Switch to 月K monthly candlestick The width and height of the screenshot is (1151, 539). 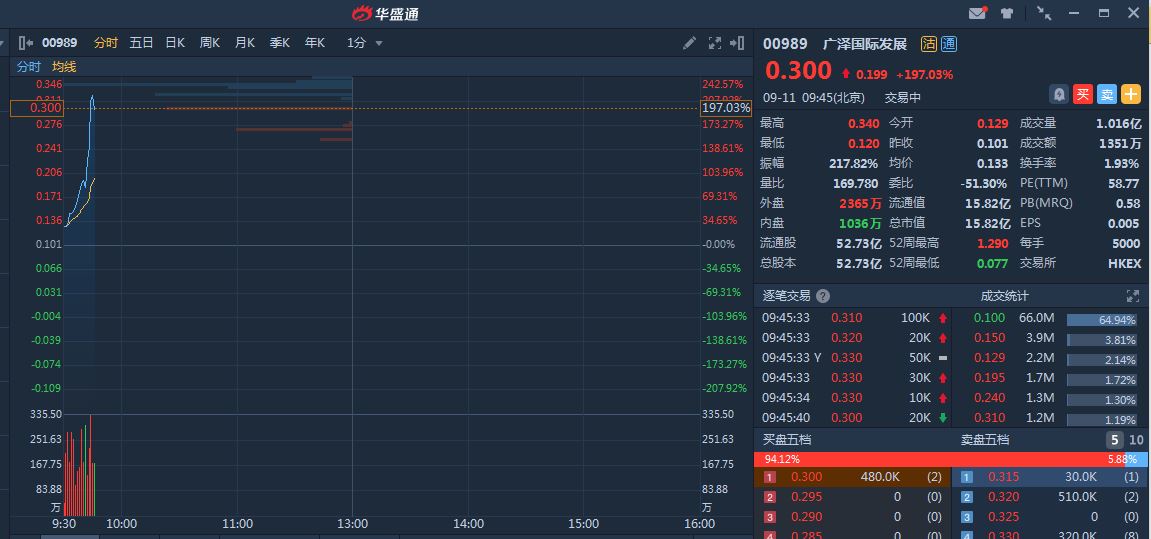click(x=244, y=43)
